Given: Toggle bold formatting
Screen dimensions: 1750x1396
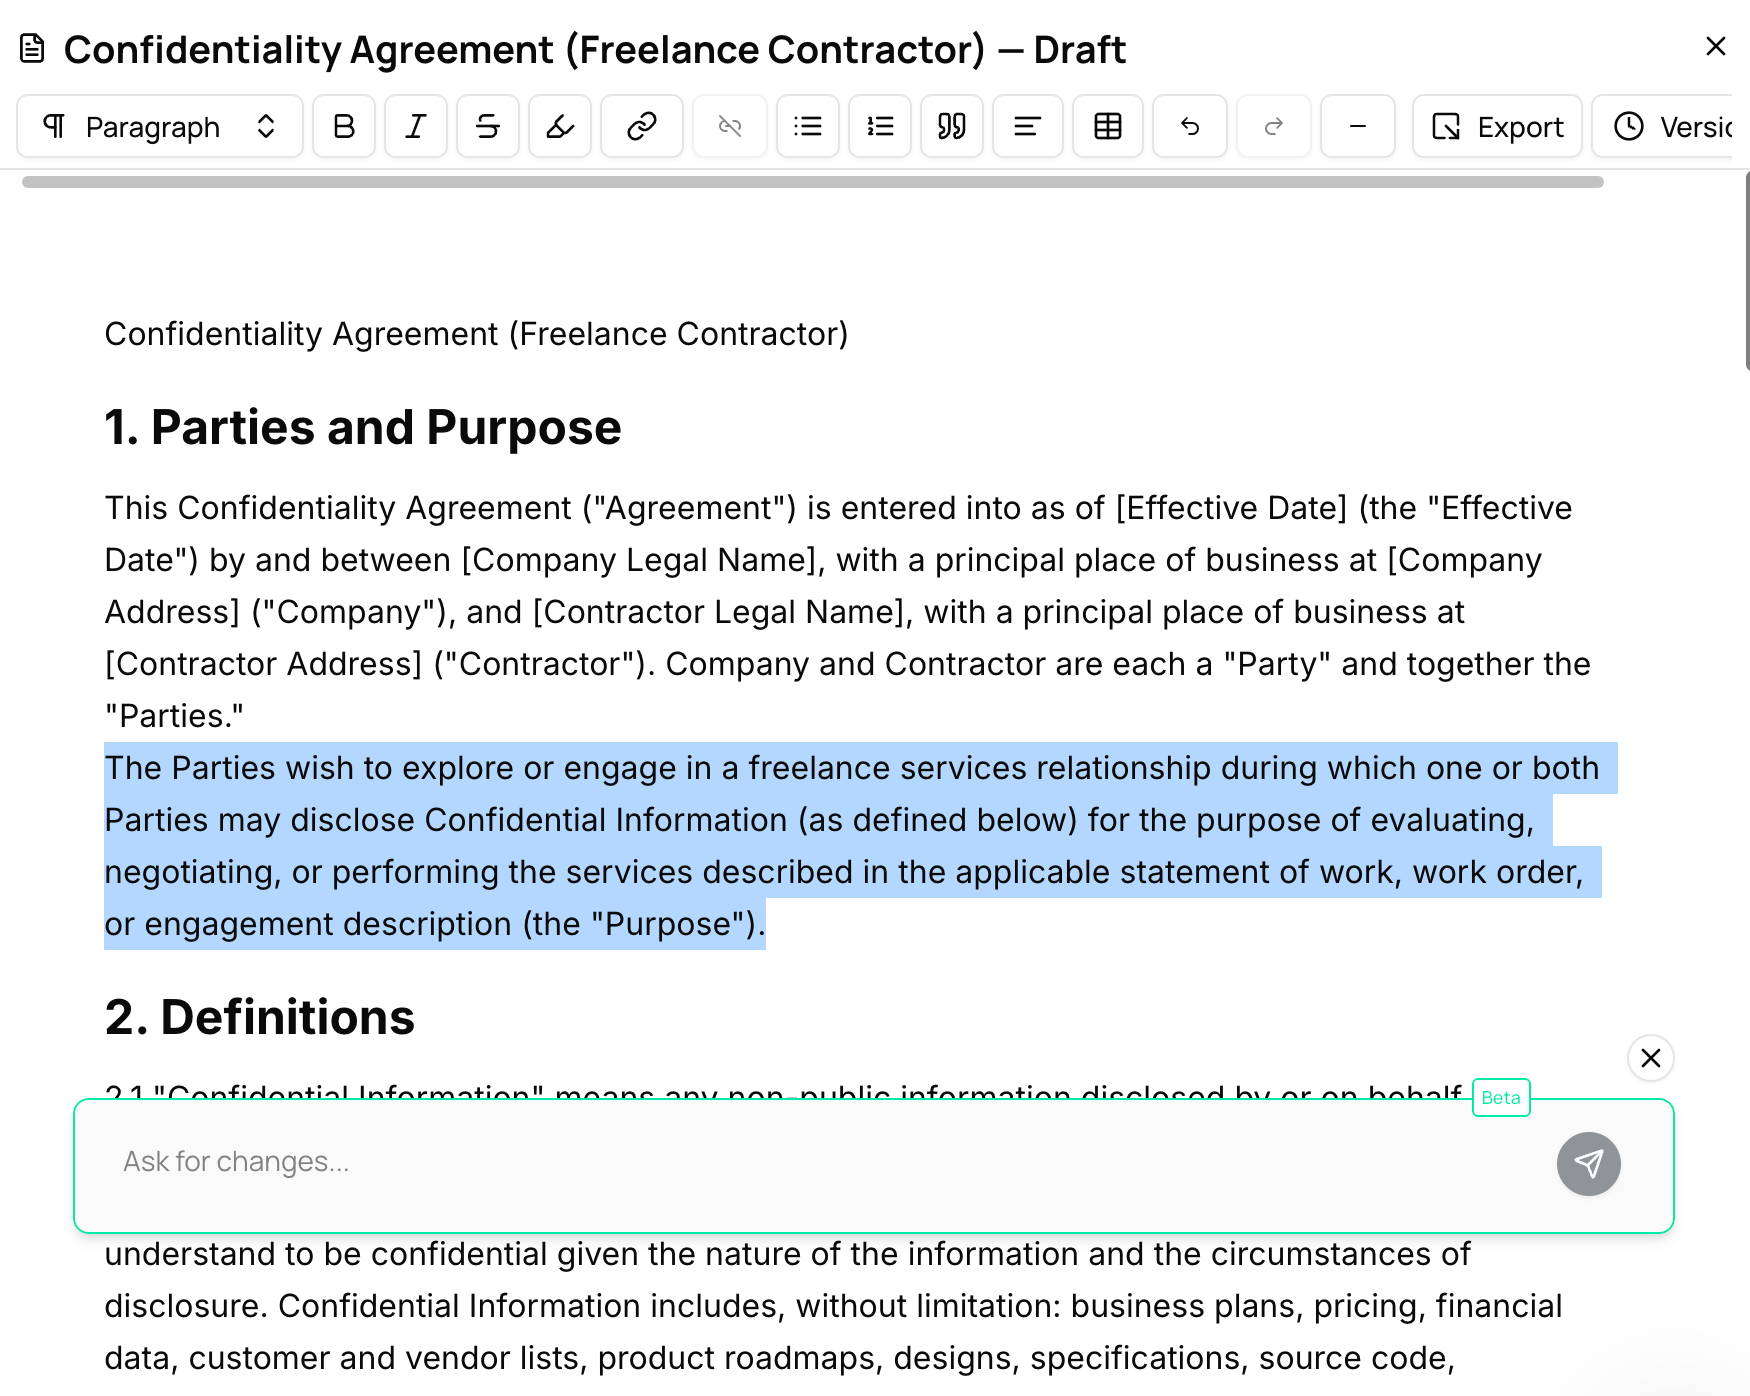Looking at the screenshot, I should pos(344,127).
